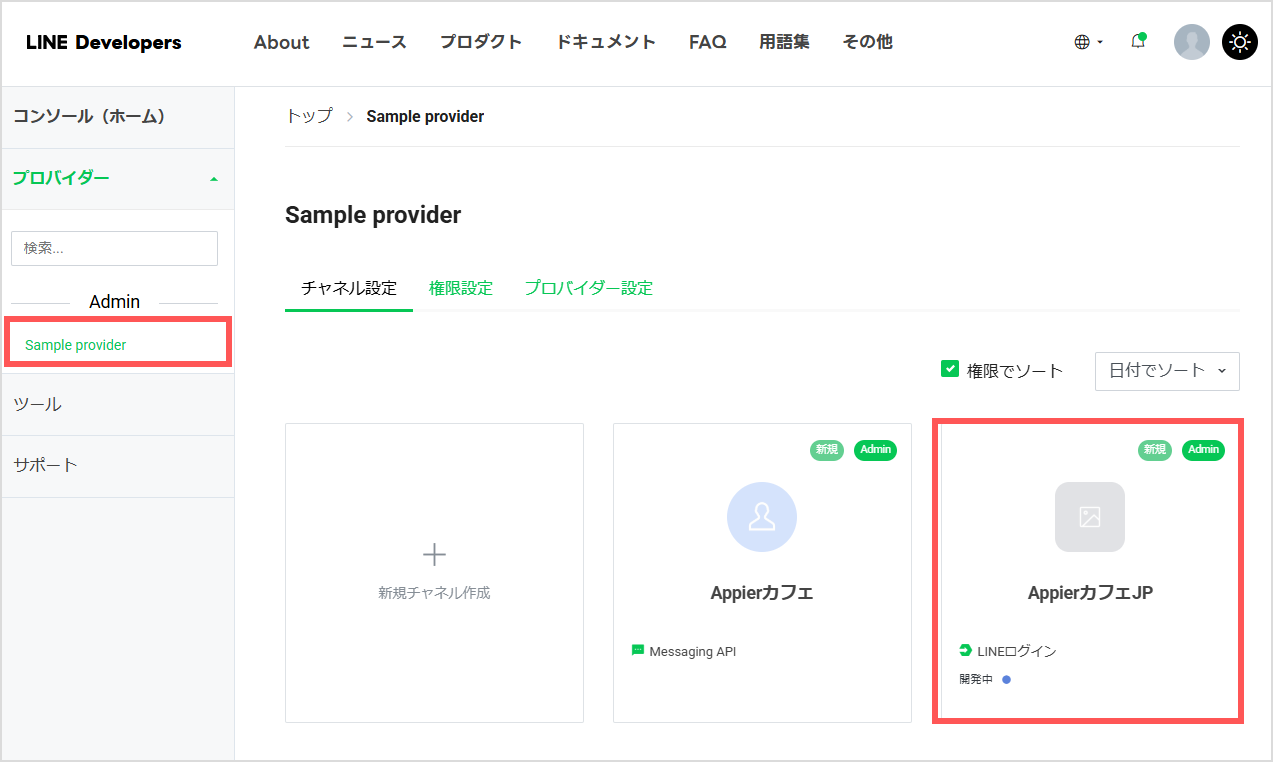Open the notifications bell

1138,41
